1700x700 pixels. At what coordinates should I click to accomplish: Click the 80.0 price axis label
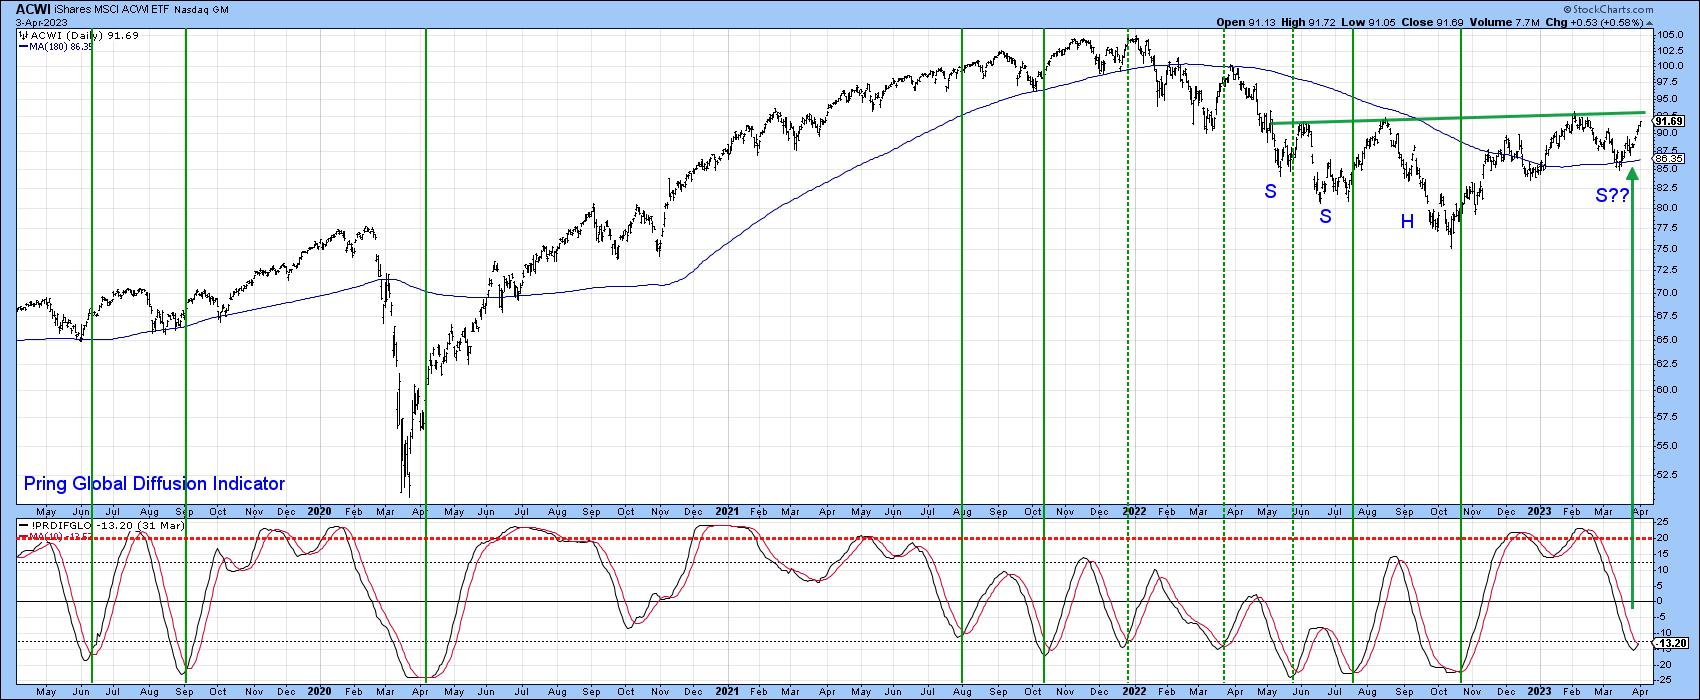(x=1667, y=208)
